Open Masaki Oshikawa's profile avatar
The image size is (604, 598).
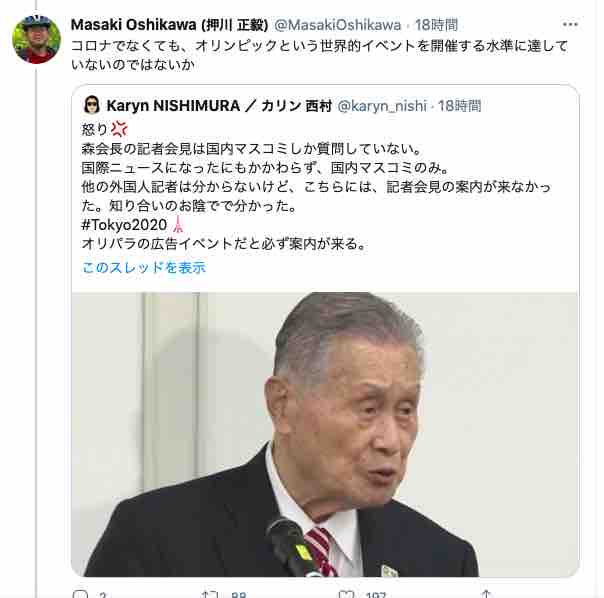click(x=36, y=39)
